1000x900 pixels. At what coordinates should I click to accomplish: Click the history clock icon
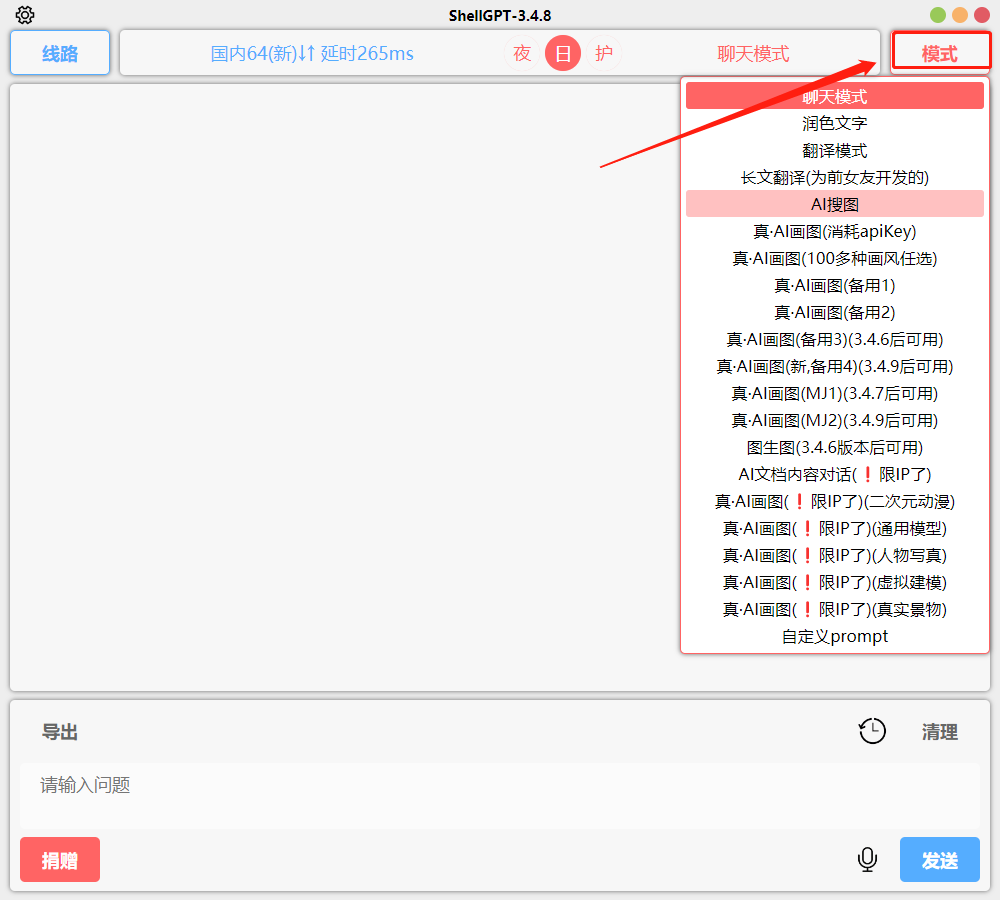(x=872, y=731)
